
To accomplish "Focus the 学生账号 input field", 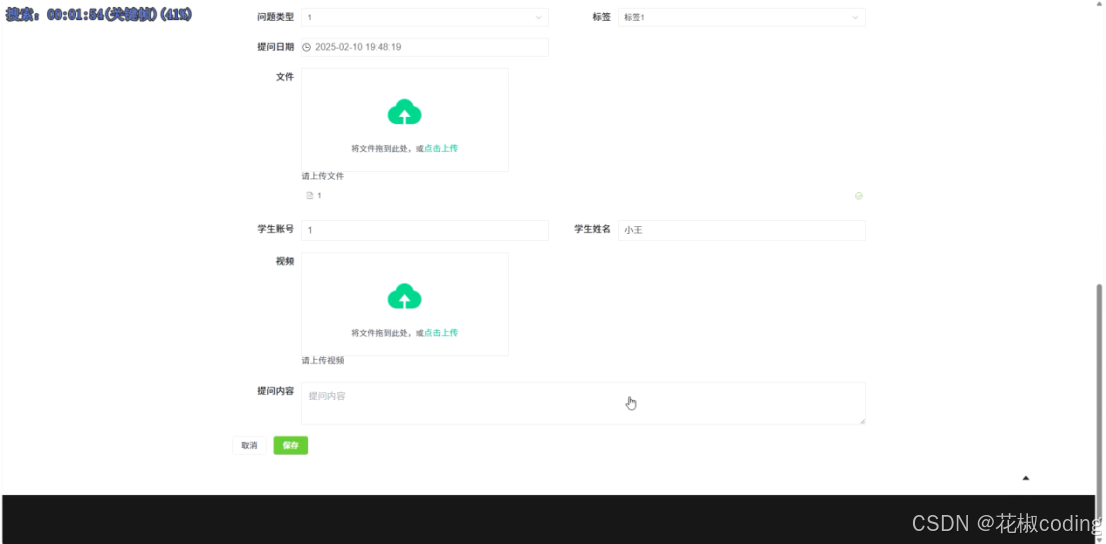I will tap(425, 230).
